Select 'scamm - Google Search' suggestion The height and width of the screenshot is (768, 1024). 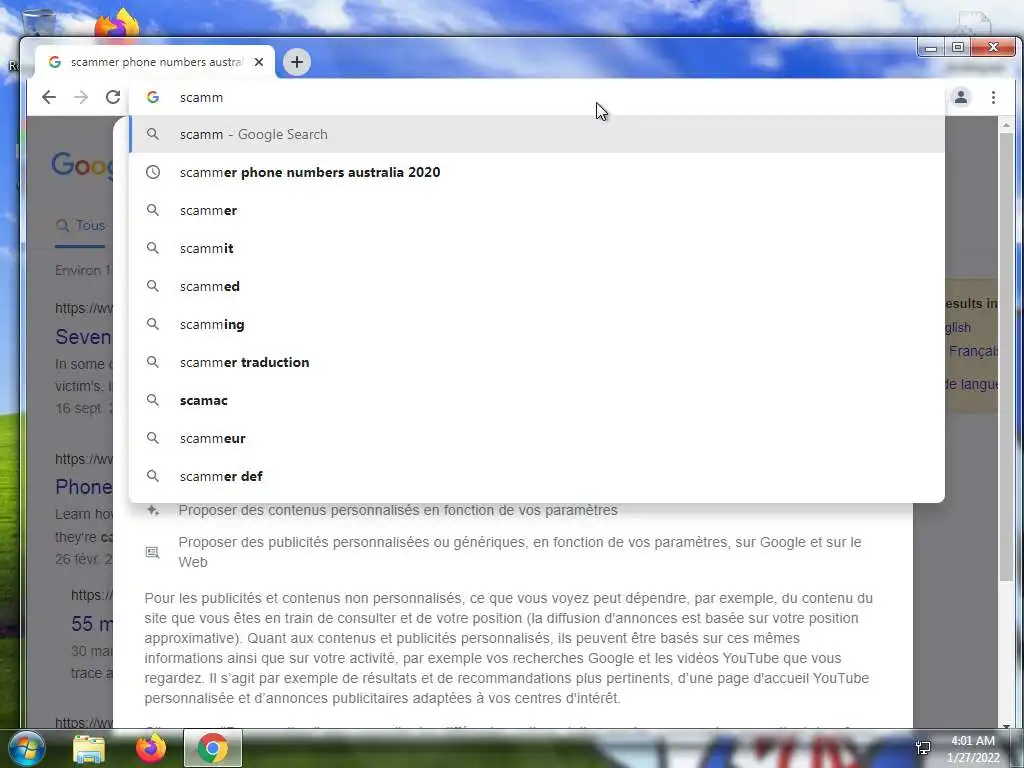click(537, 134)
